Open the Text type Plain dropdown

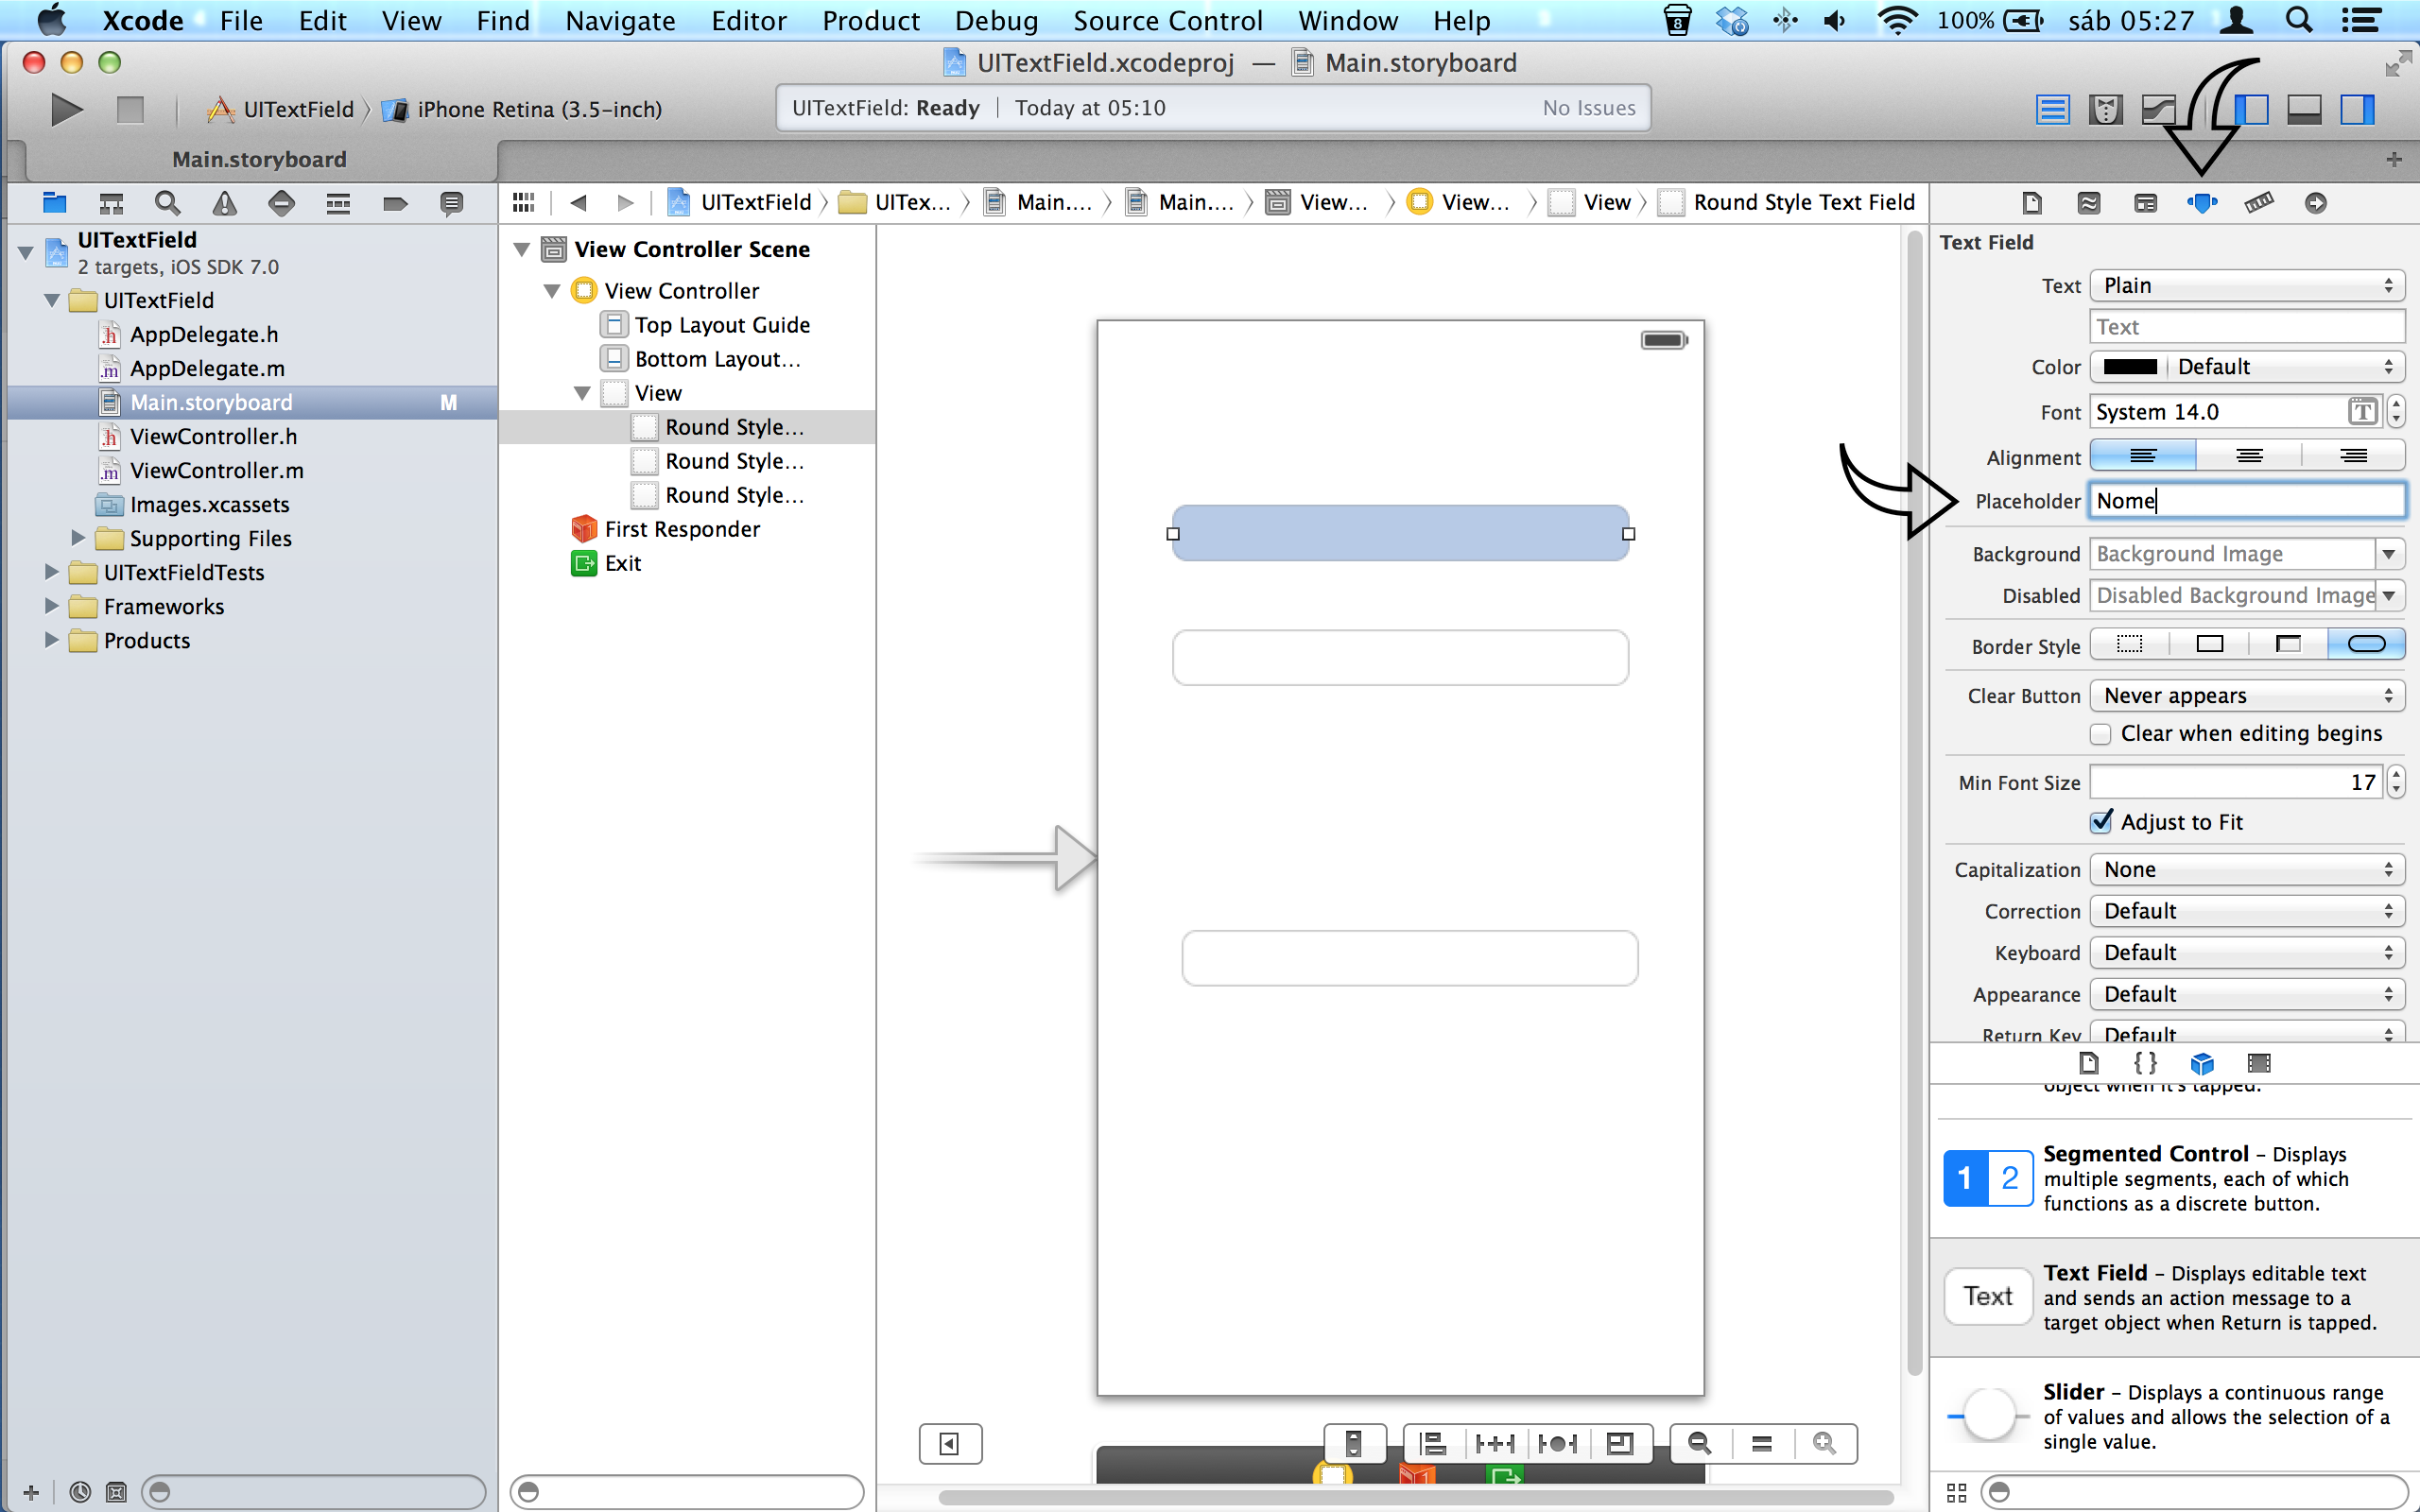pos(2247,286)
